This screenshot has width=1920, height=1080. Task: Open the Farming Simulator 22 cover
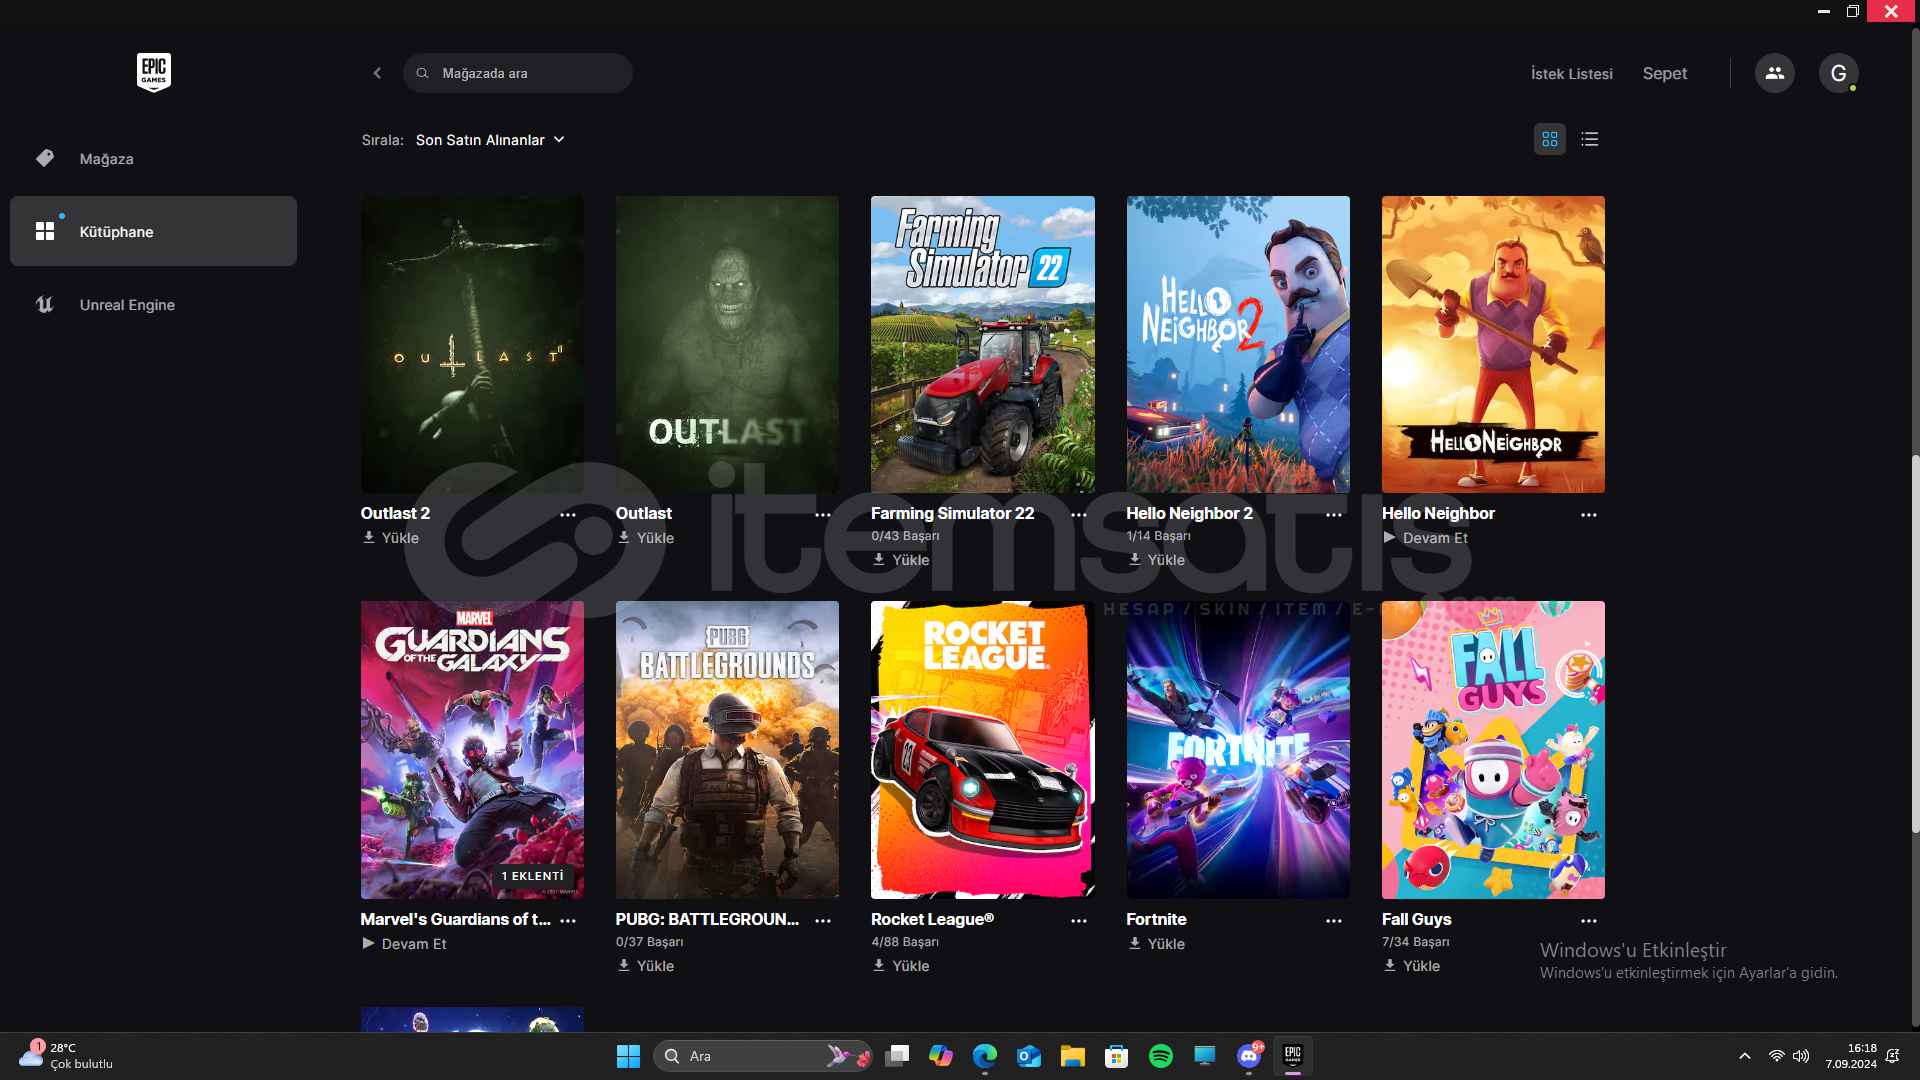[982, 344]
